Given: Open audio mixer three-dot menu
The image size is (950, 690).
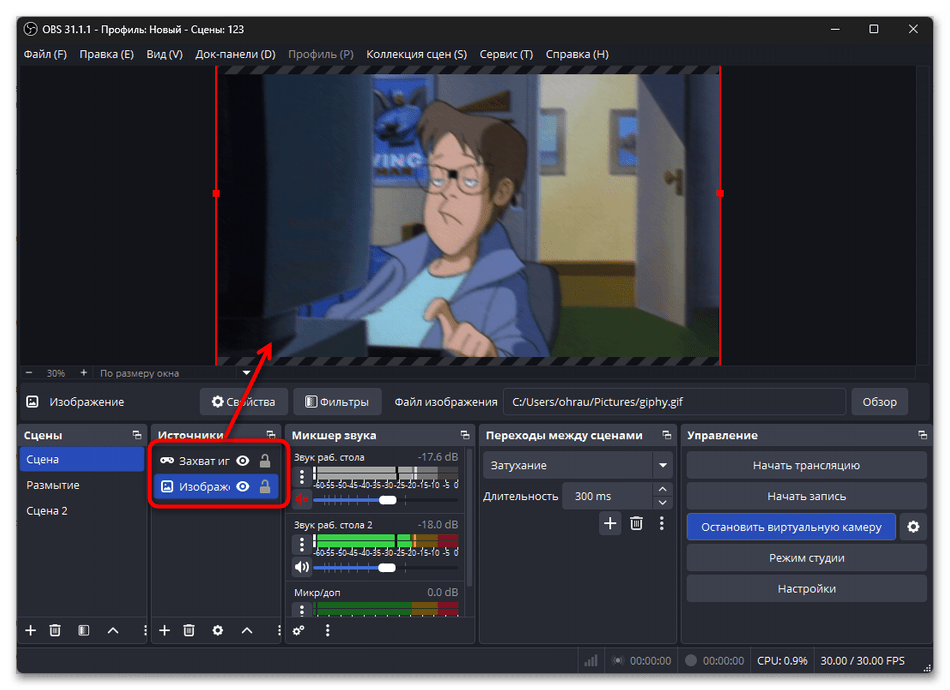Looking at the screenshot, I should tap(327, 631).
